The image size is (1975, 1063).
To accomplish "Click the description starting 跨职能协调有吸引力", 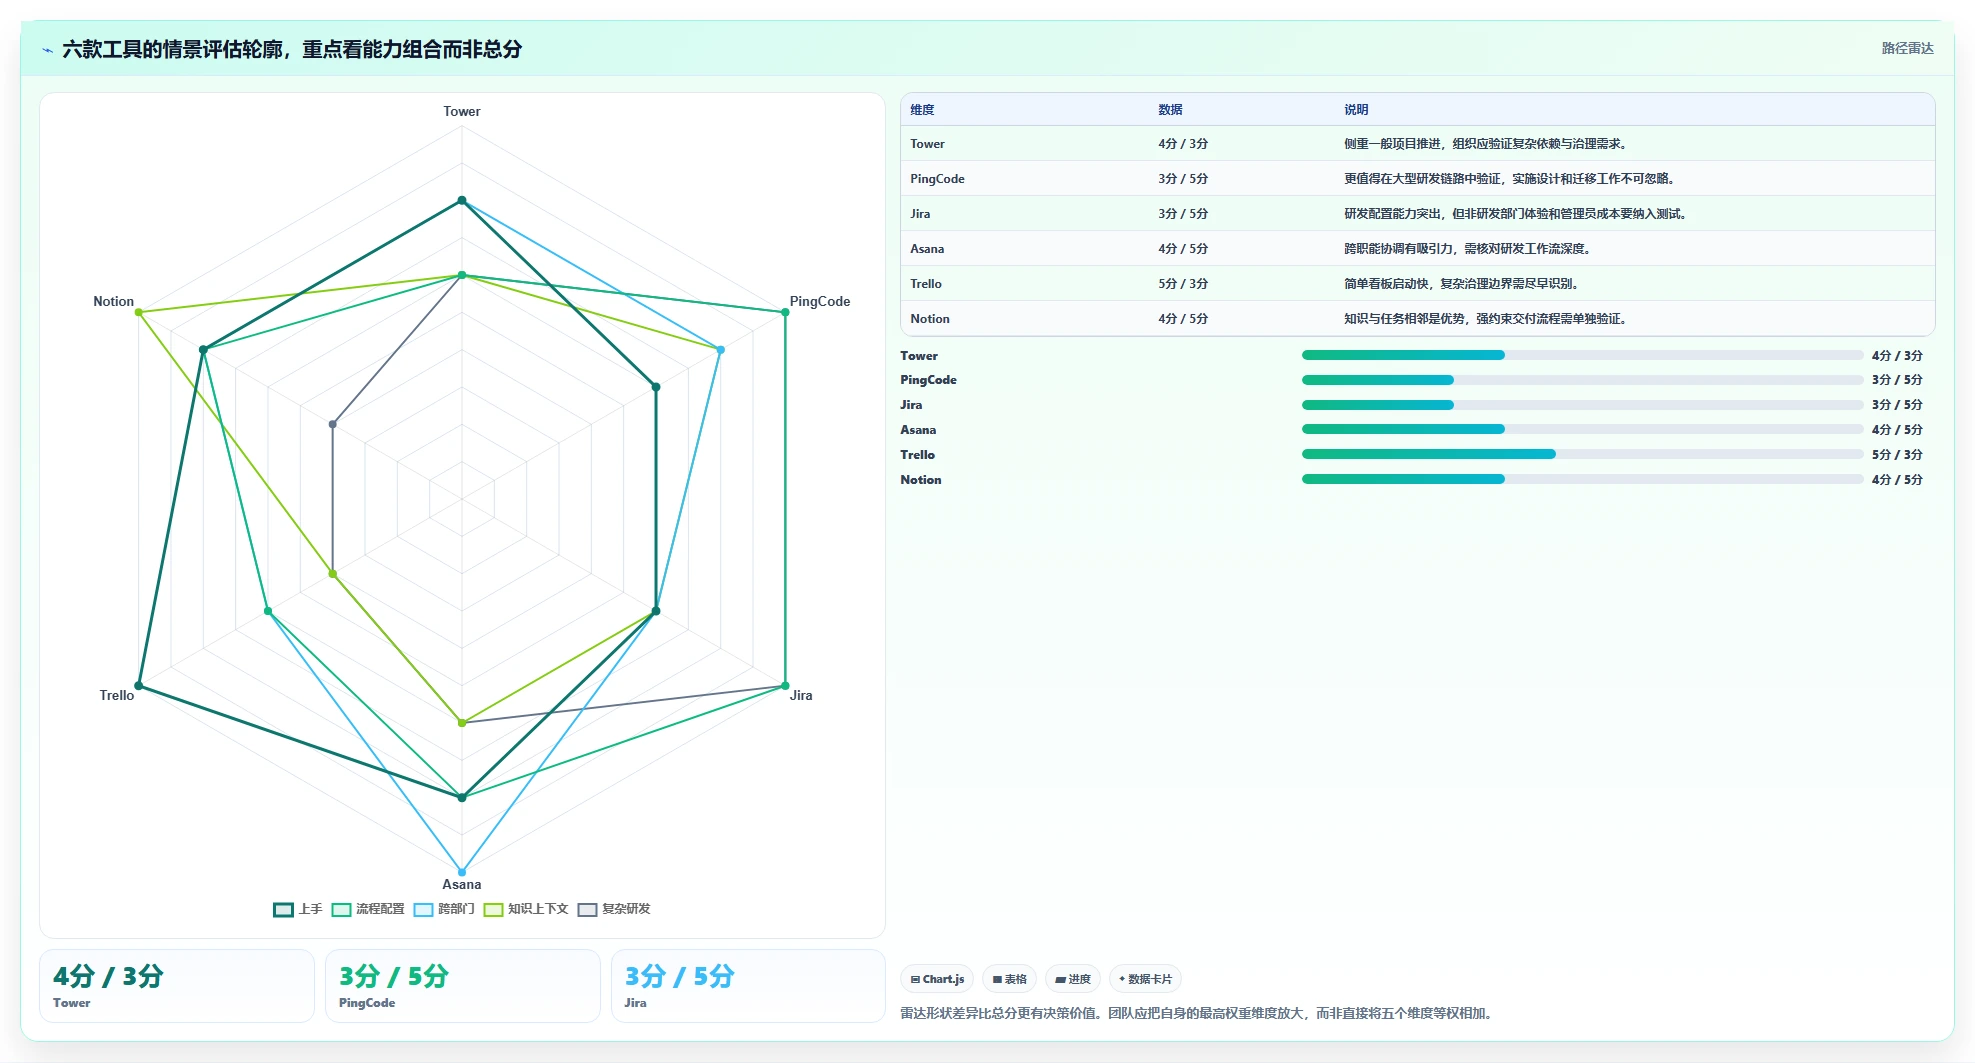I will [x=1469, y=249].
